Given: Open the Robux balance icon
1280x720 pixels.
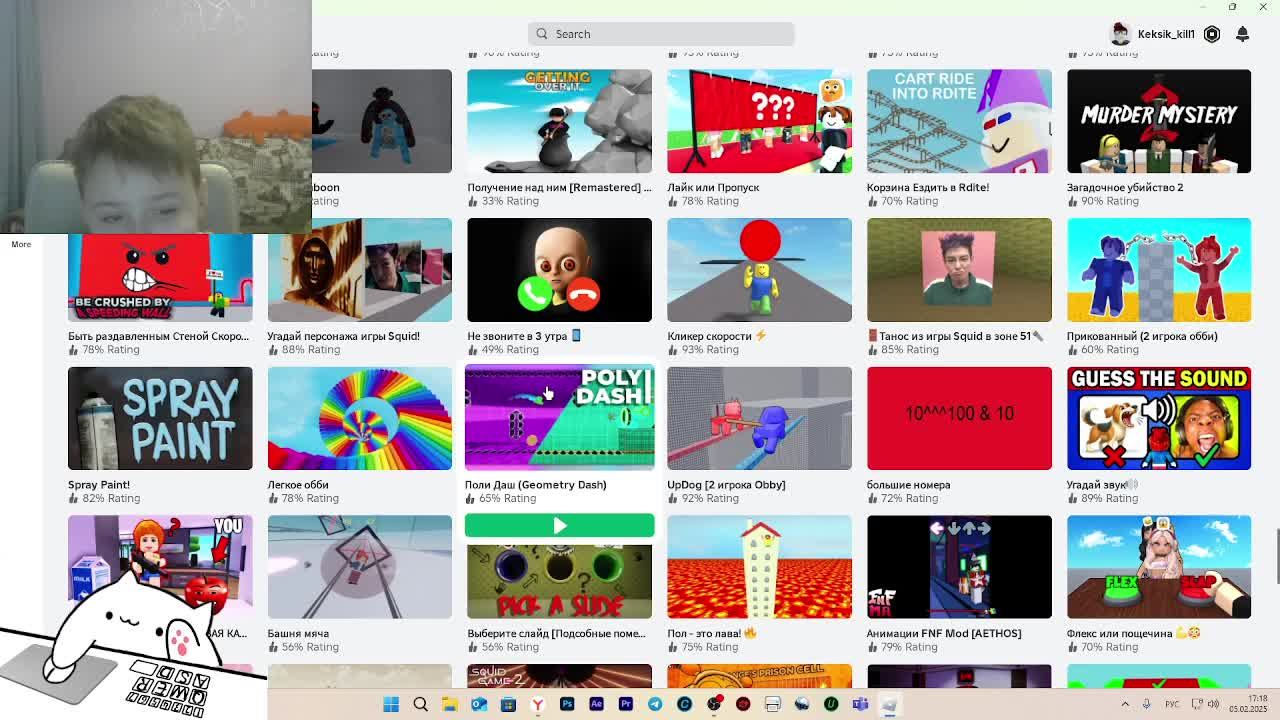Looking at the screenshot, I should [1212, 34].
